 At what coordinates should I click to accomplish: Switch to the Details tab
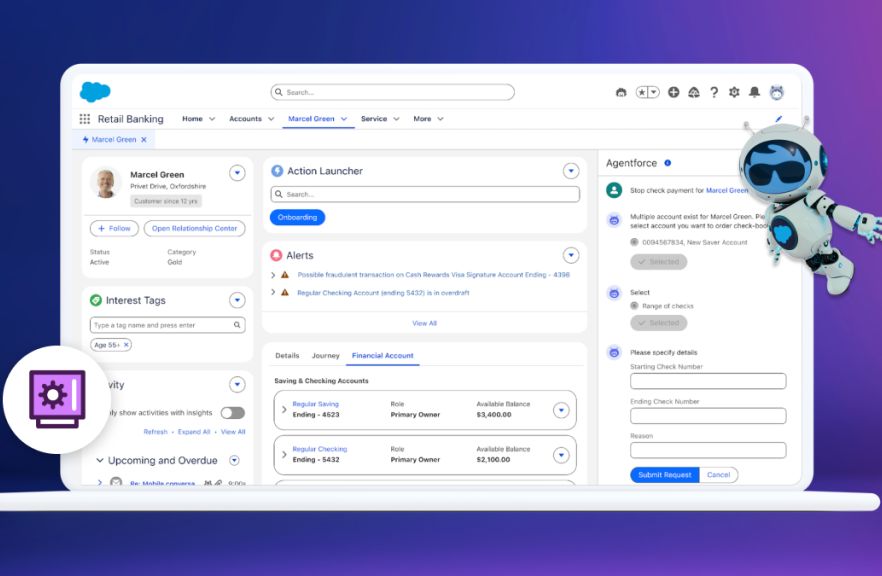tap(287, 356)
